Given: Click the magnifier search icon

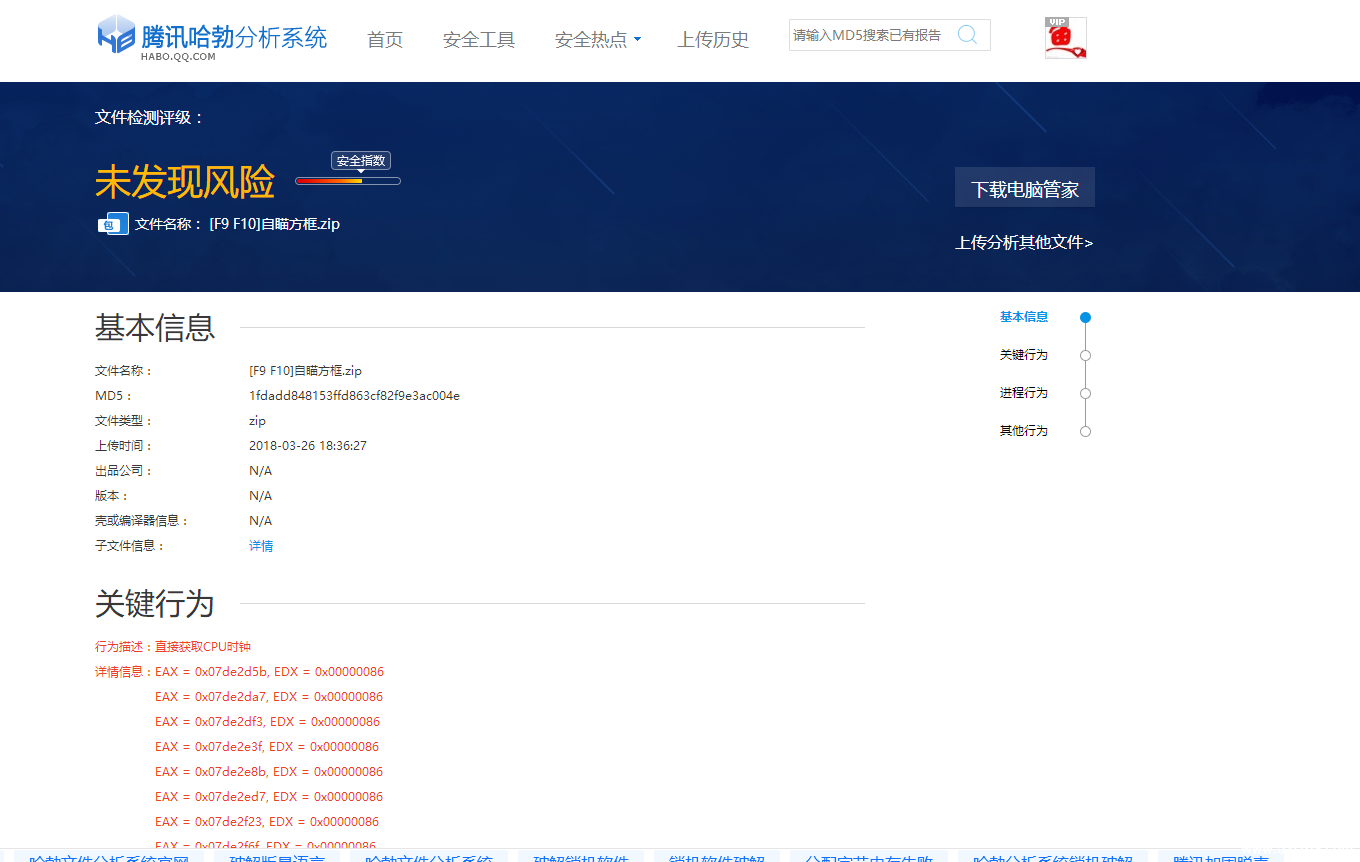Looking at the screenshot, I should point(967,35).
